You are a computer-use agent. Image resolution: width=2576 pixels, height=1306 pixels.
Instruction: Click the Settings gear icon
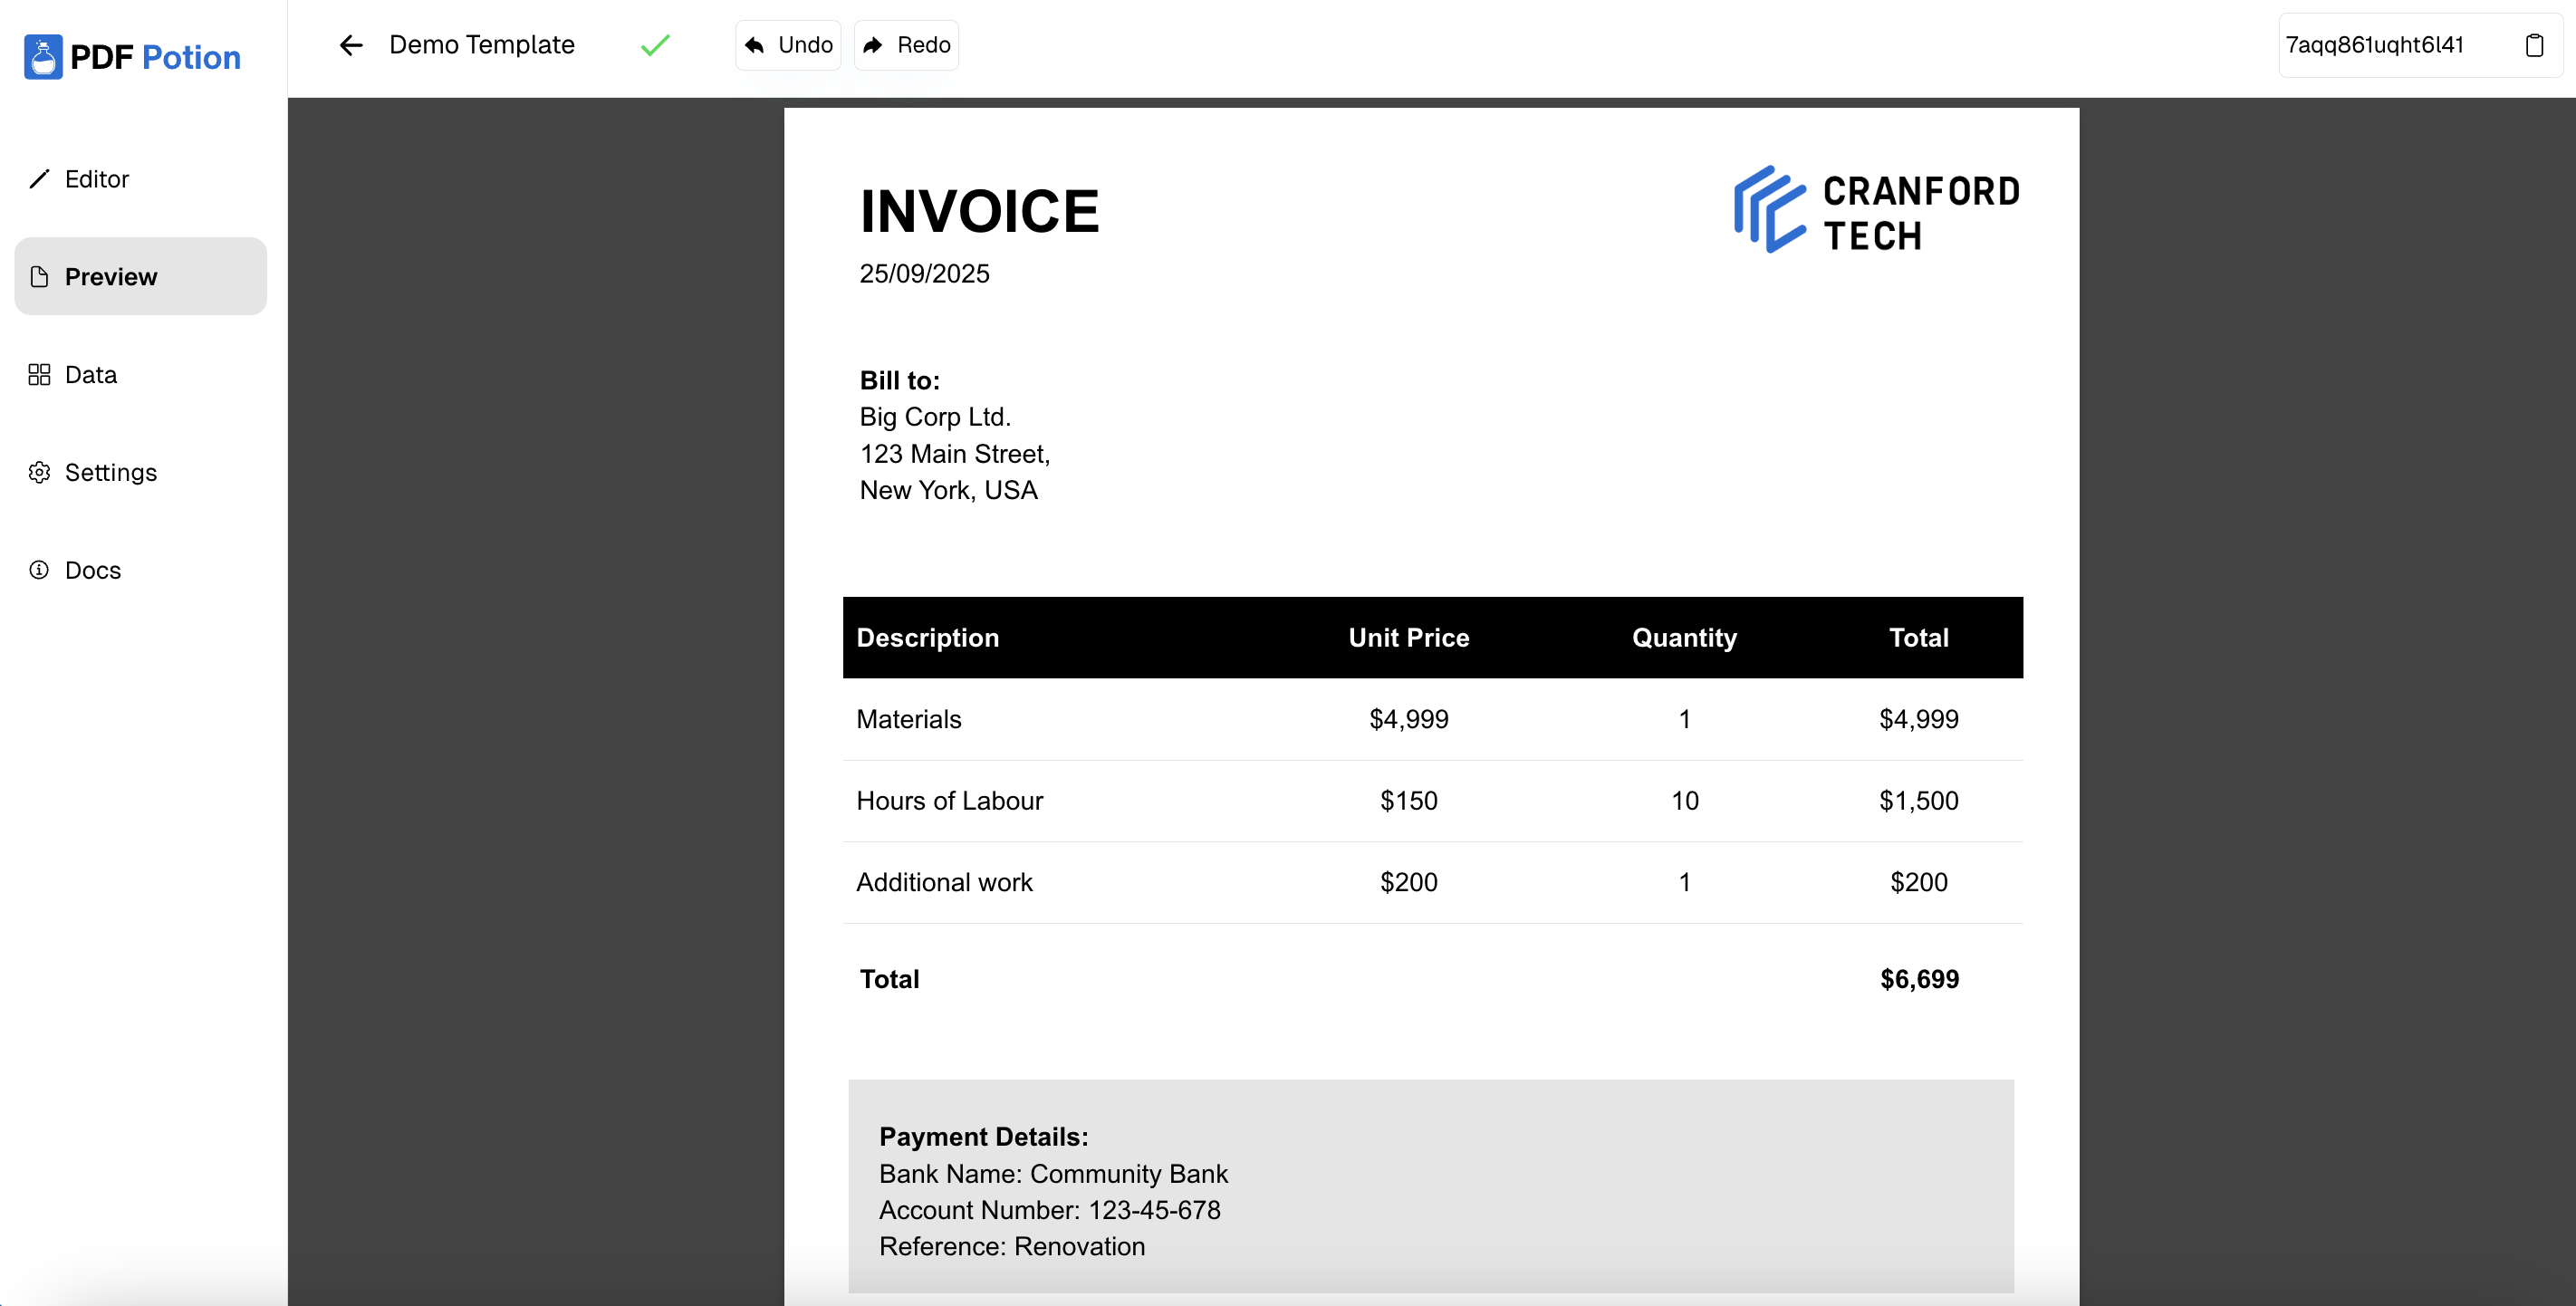[39, 472]
